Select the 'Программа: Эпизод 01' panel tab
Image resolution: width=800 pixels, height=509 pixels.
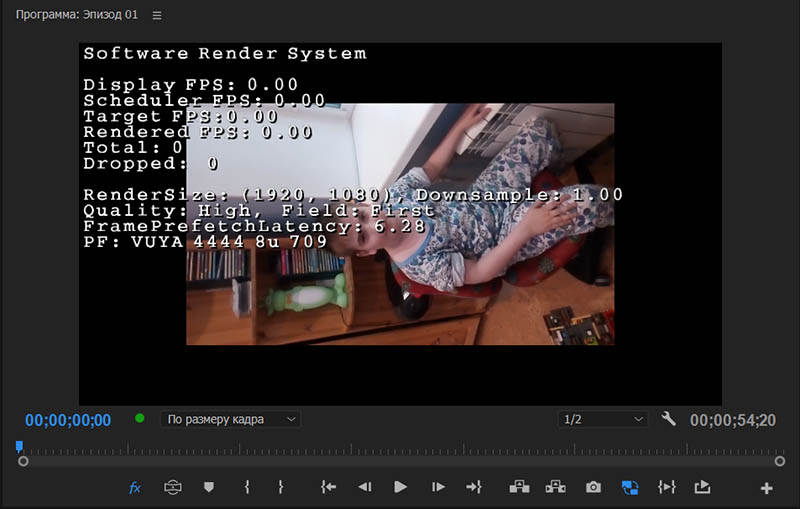[77, 15]
